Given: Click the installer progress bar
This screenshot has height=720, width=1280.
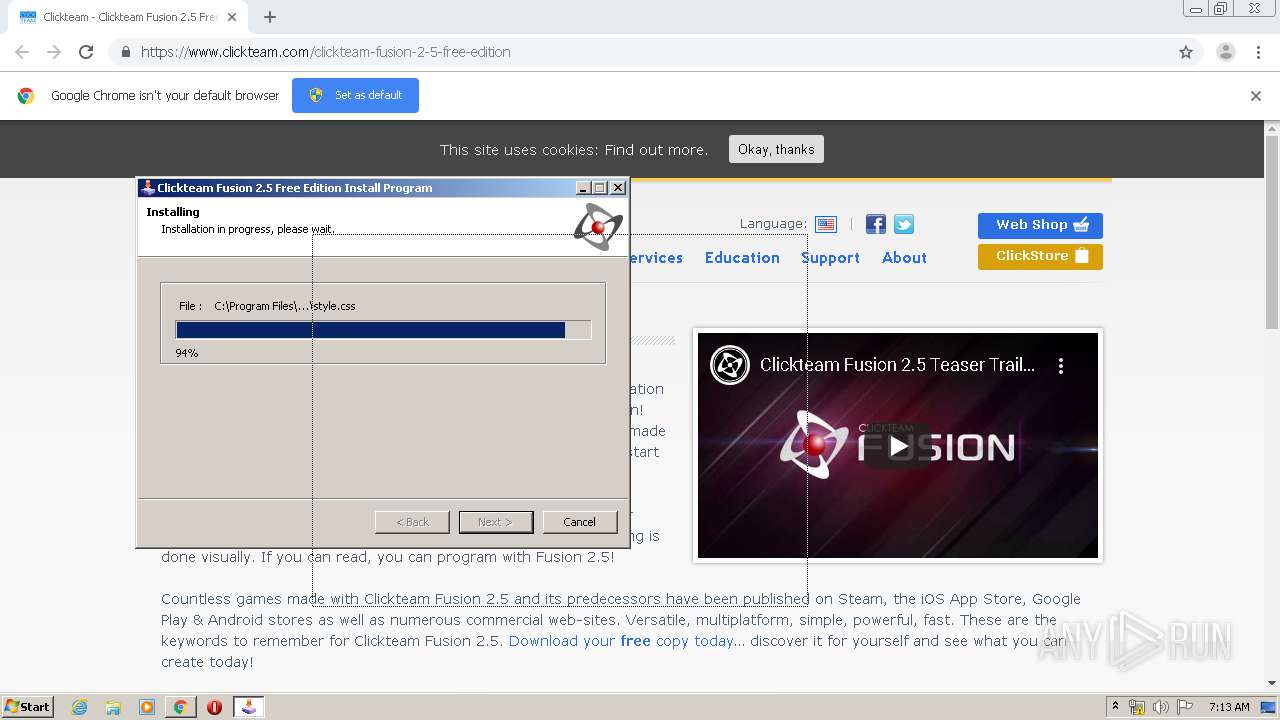Looking at the screenshot, I should pos(383,330).
